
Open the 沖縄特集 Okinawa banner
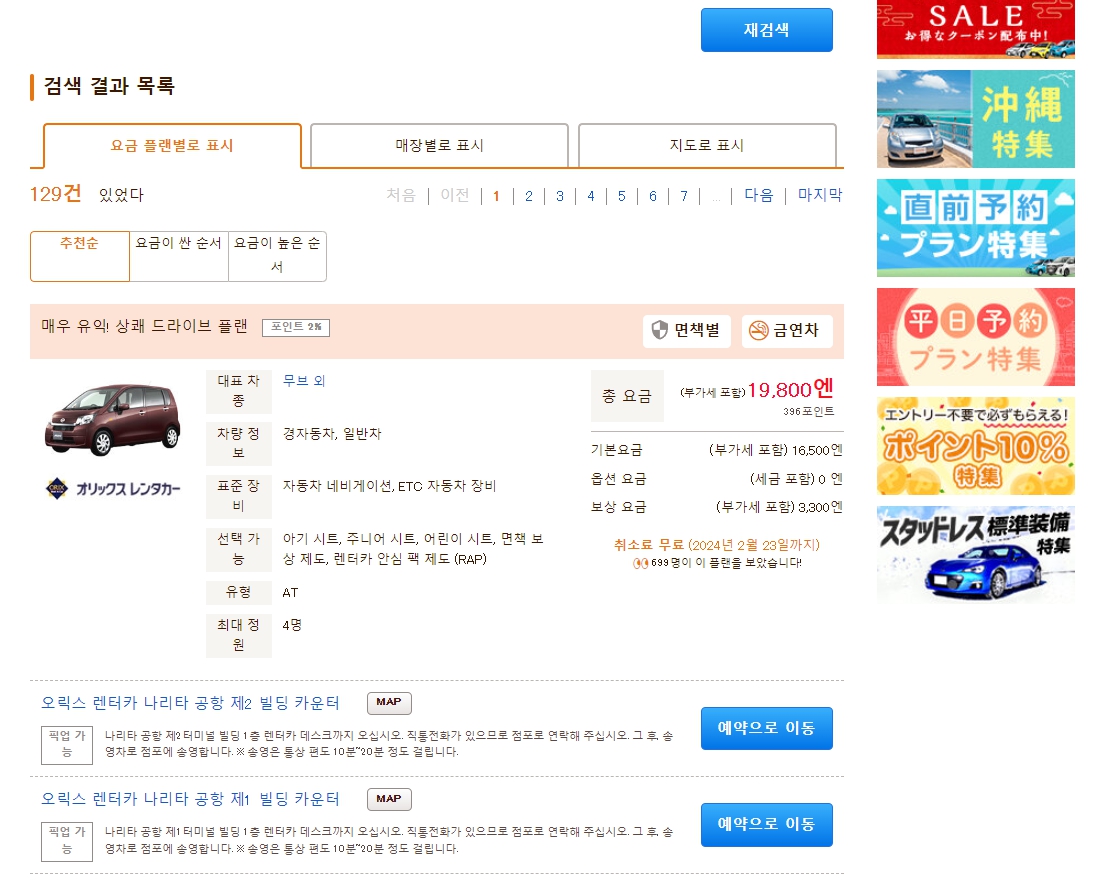pyautogui.click(x=975, y=119)
